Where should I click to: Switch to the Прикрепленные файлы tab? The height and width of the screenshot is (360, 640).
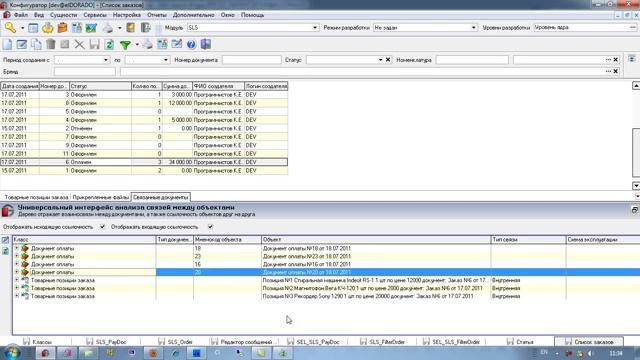(100, 197)
